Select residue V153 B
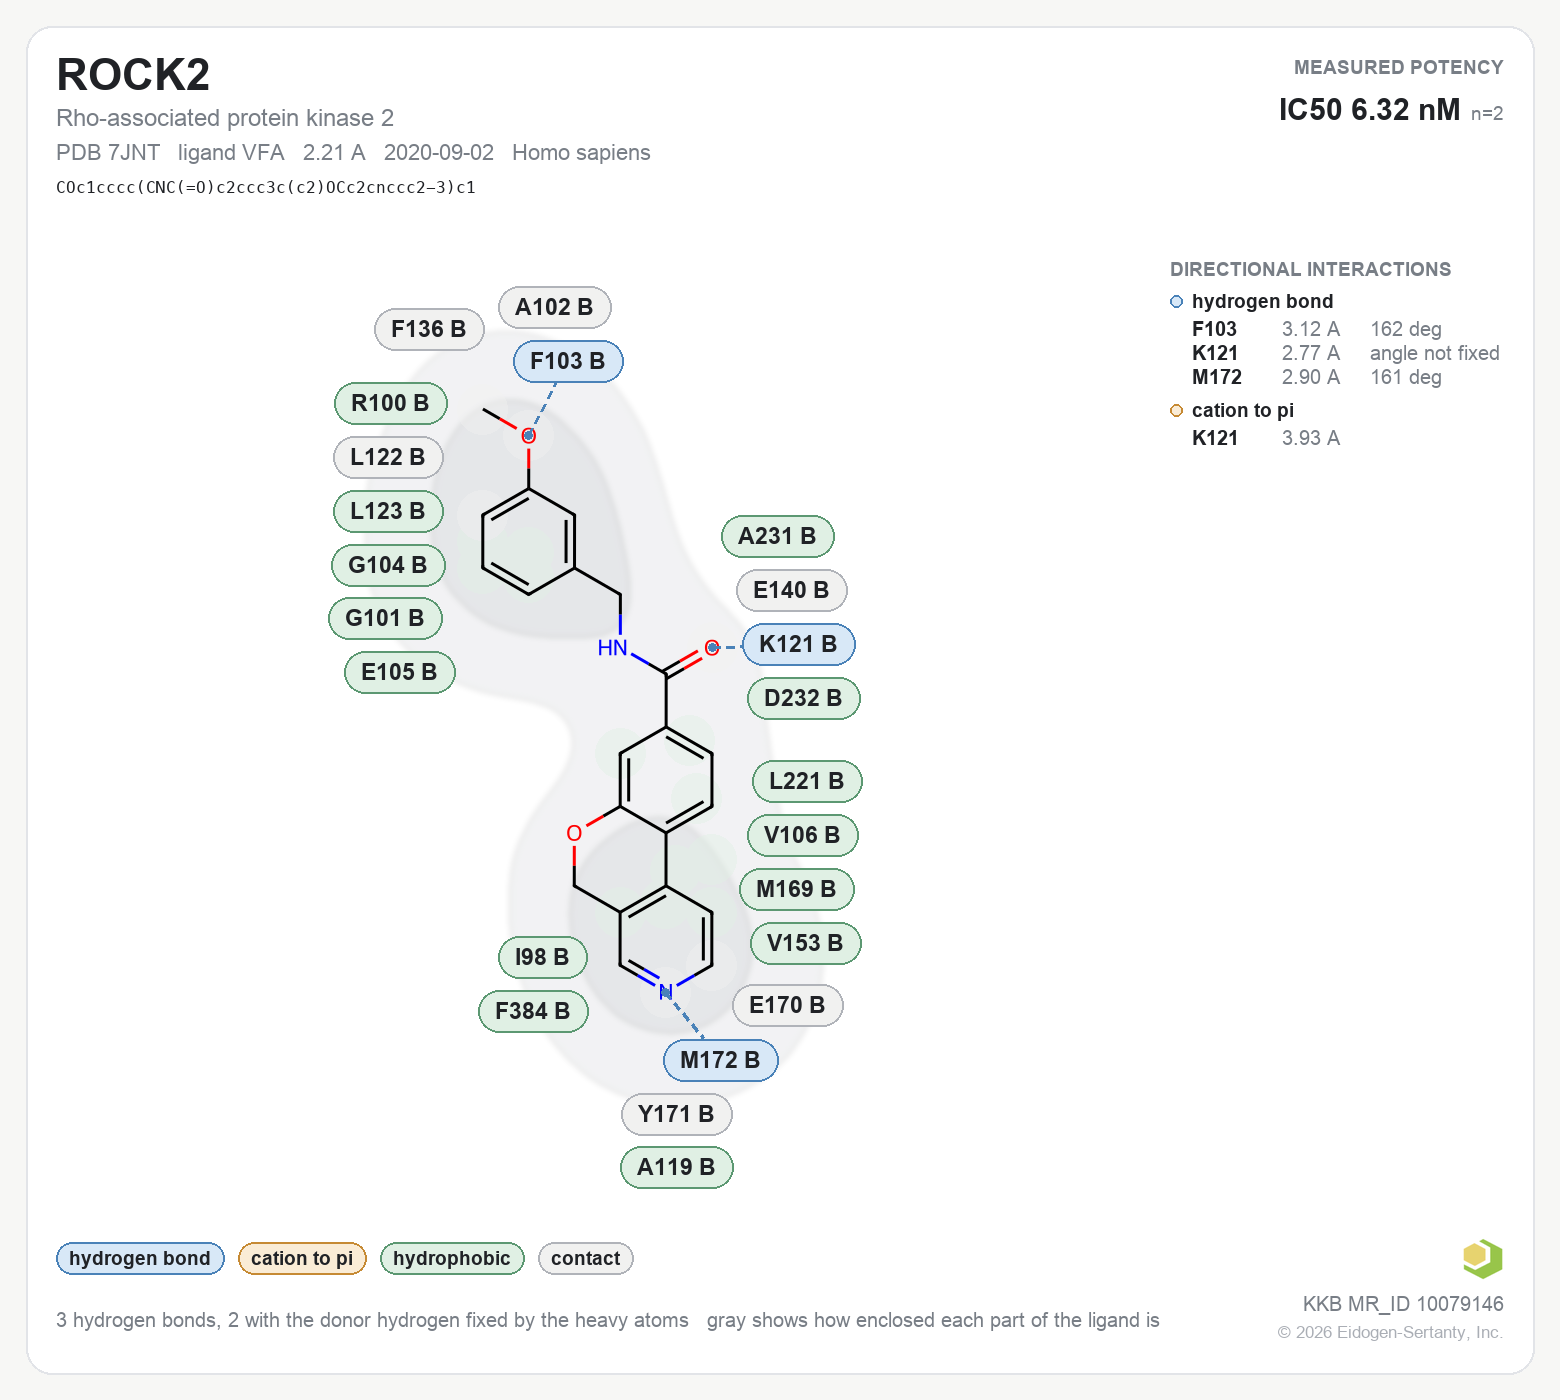This screenshot has height=1400, width=1560. click(805, 943)
